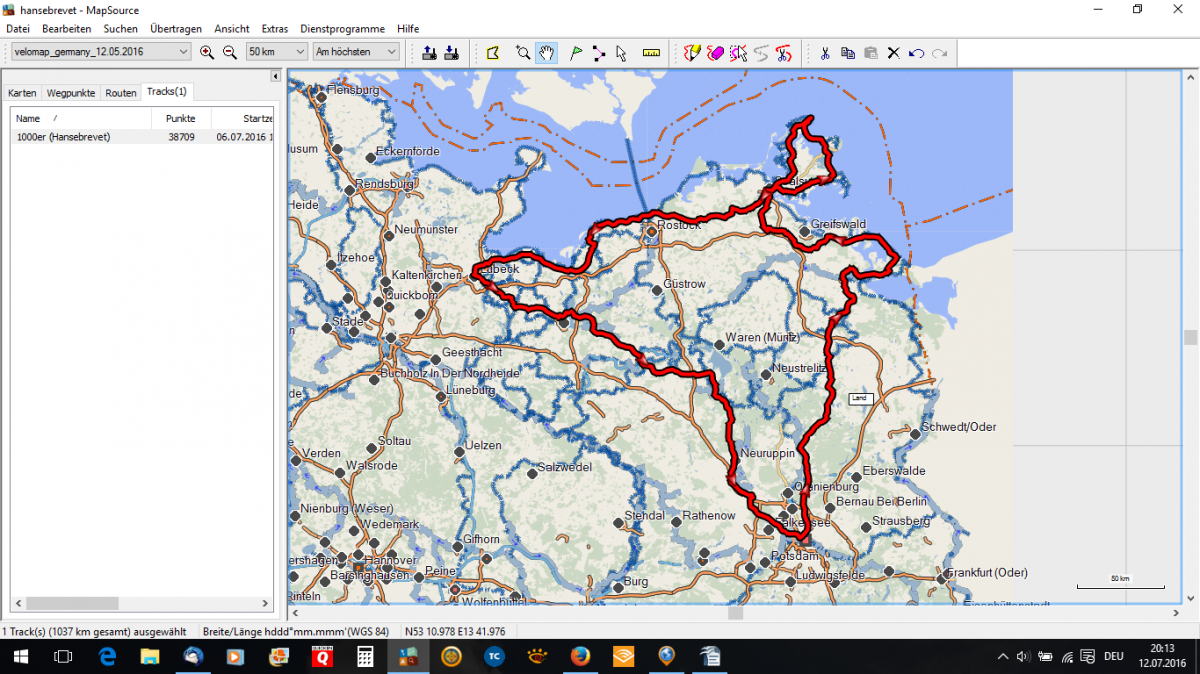Select the waypoint flag tool
Screen dimensions: 1200x674
(x=576, y=53)
